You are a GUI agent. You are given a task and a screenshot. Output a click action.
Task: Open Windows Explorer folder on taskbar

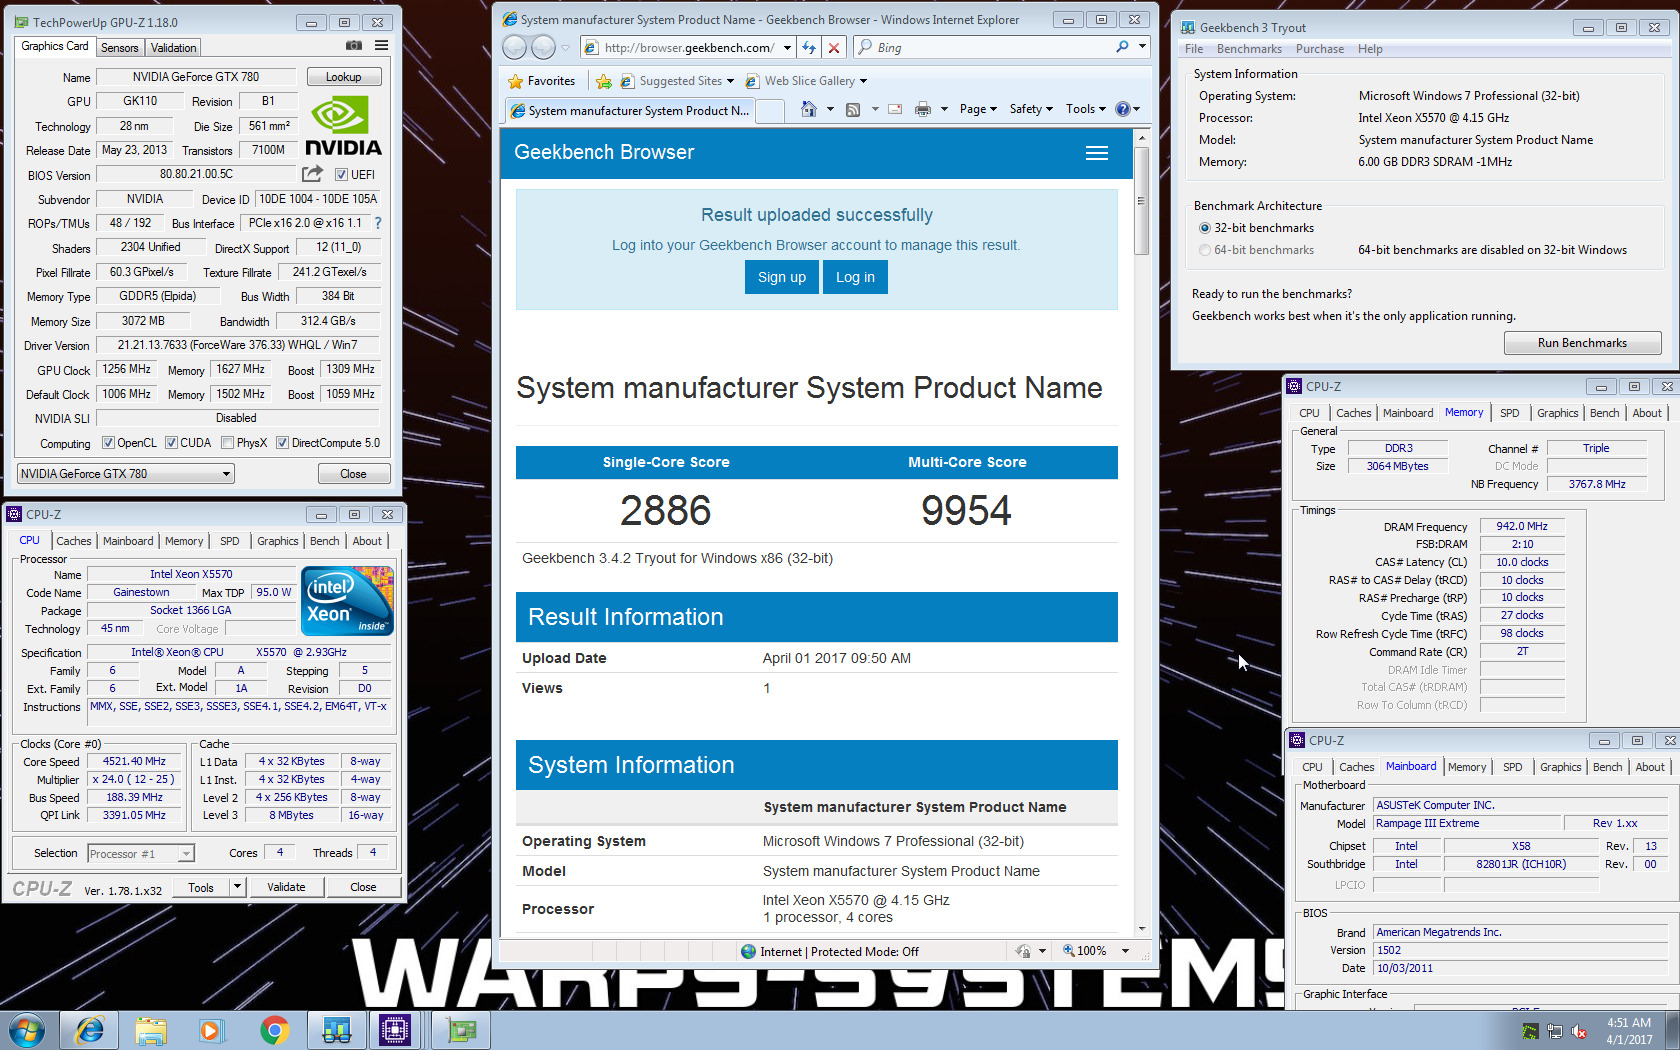tap(151, 1030)
